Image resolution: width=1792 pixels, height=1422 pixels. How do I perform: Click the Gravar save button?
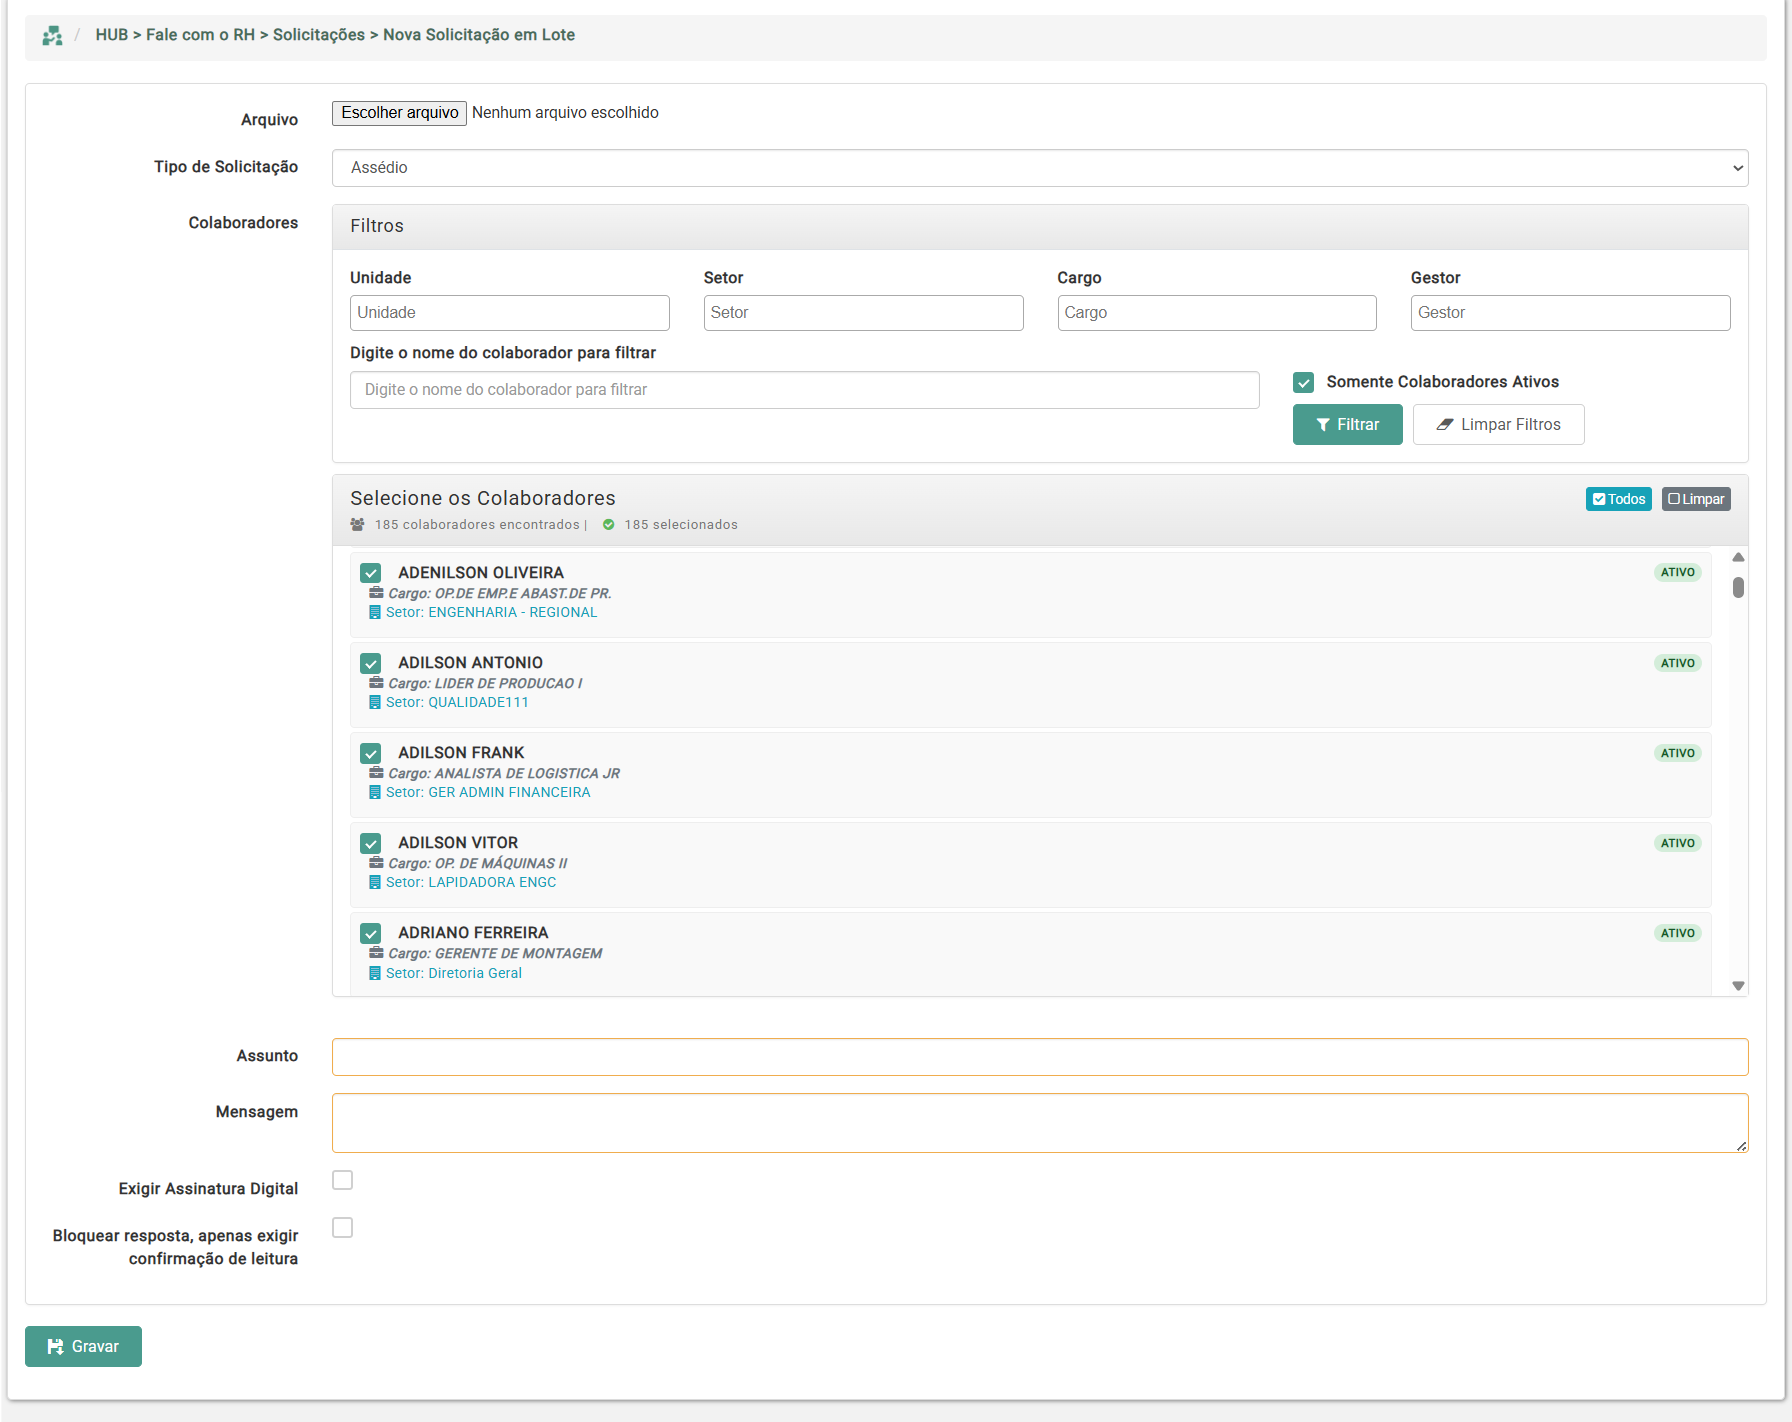click(83, 1346)
